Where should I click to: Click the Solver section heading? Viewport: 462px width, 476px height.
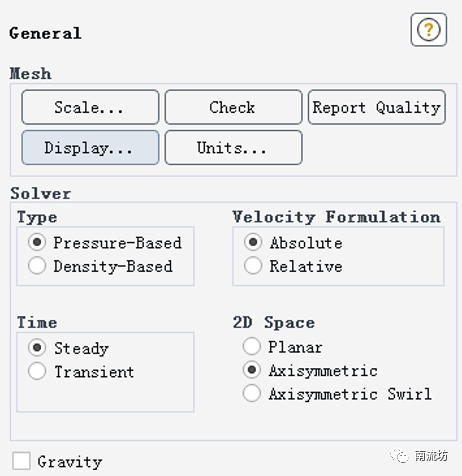point(41,193)
